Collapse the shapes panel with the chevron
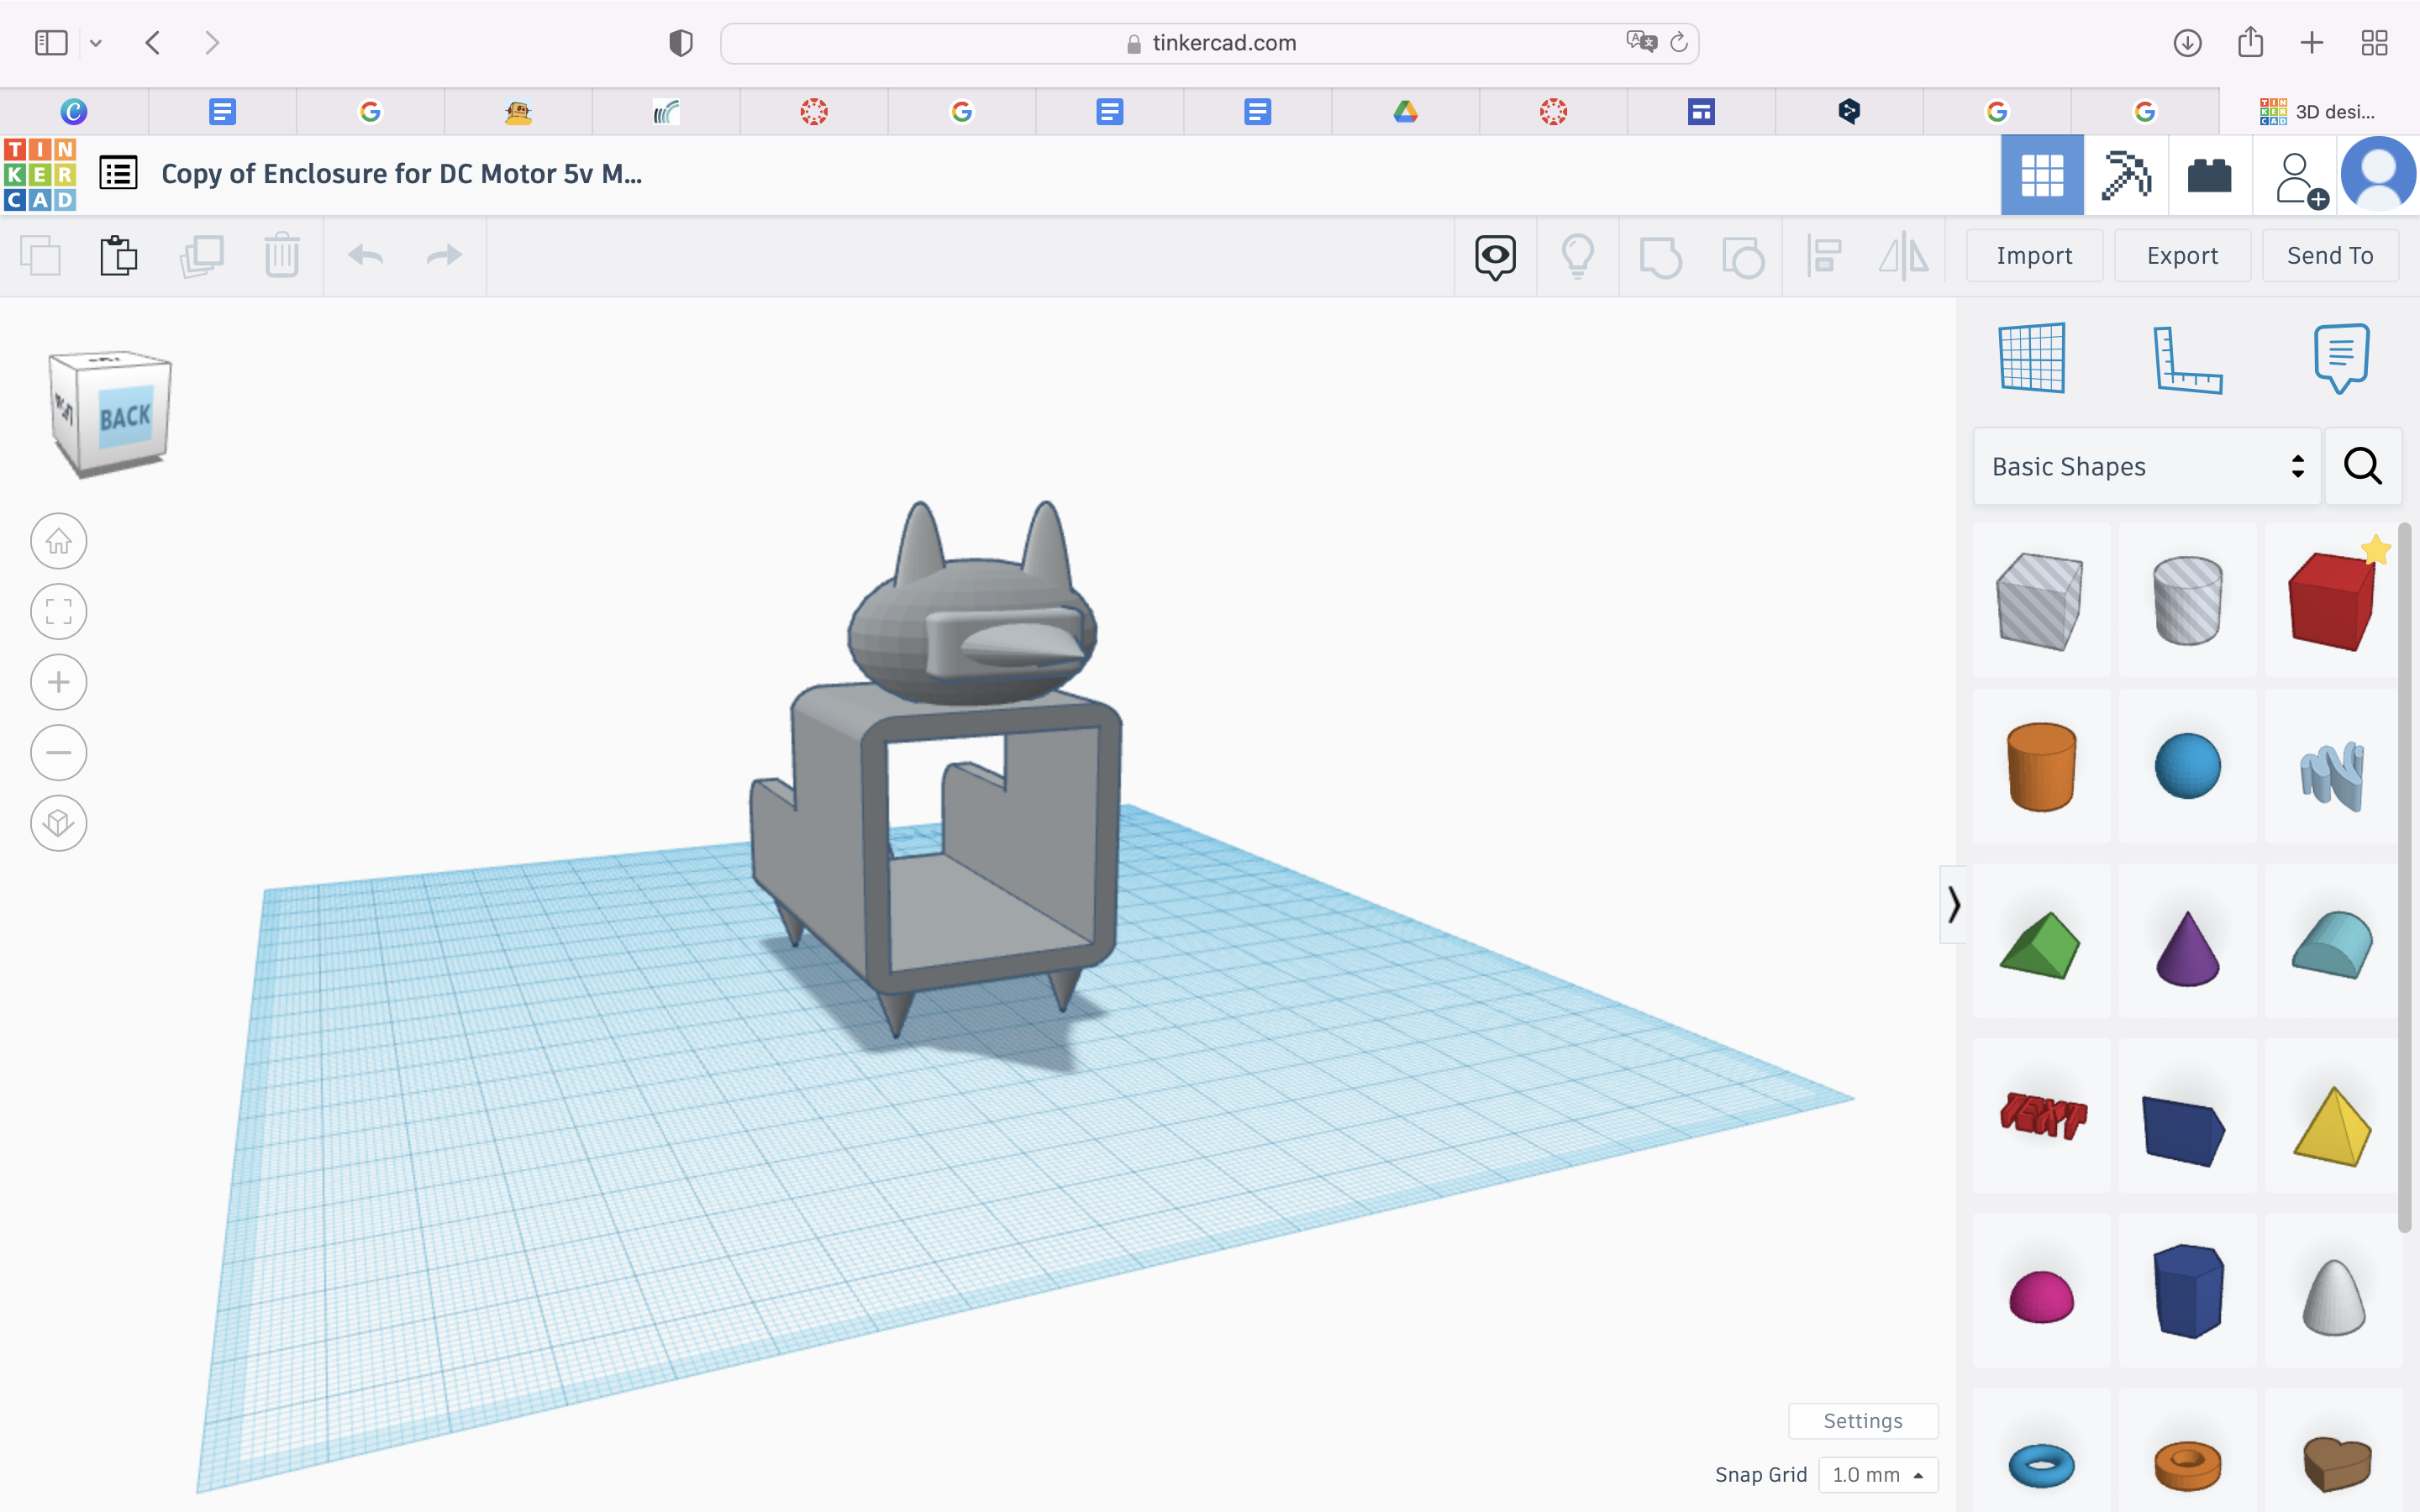This screenshot has width=2420, height=1512. click(x=1953, y=905)
